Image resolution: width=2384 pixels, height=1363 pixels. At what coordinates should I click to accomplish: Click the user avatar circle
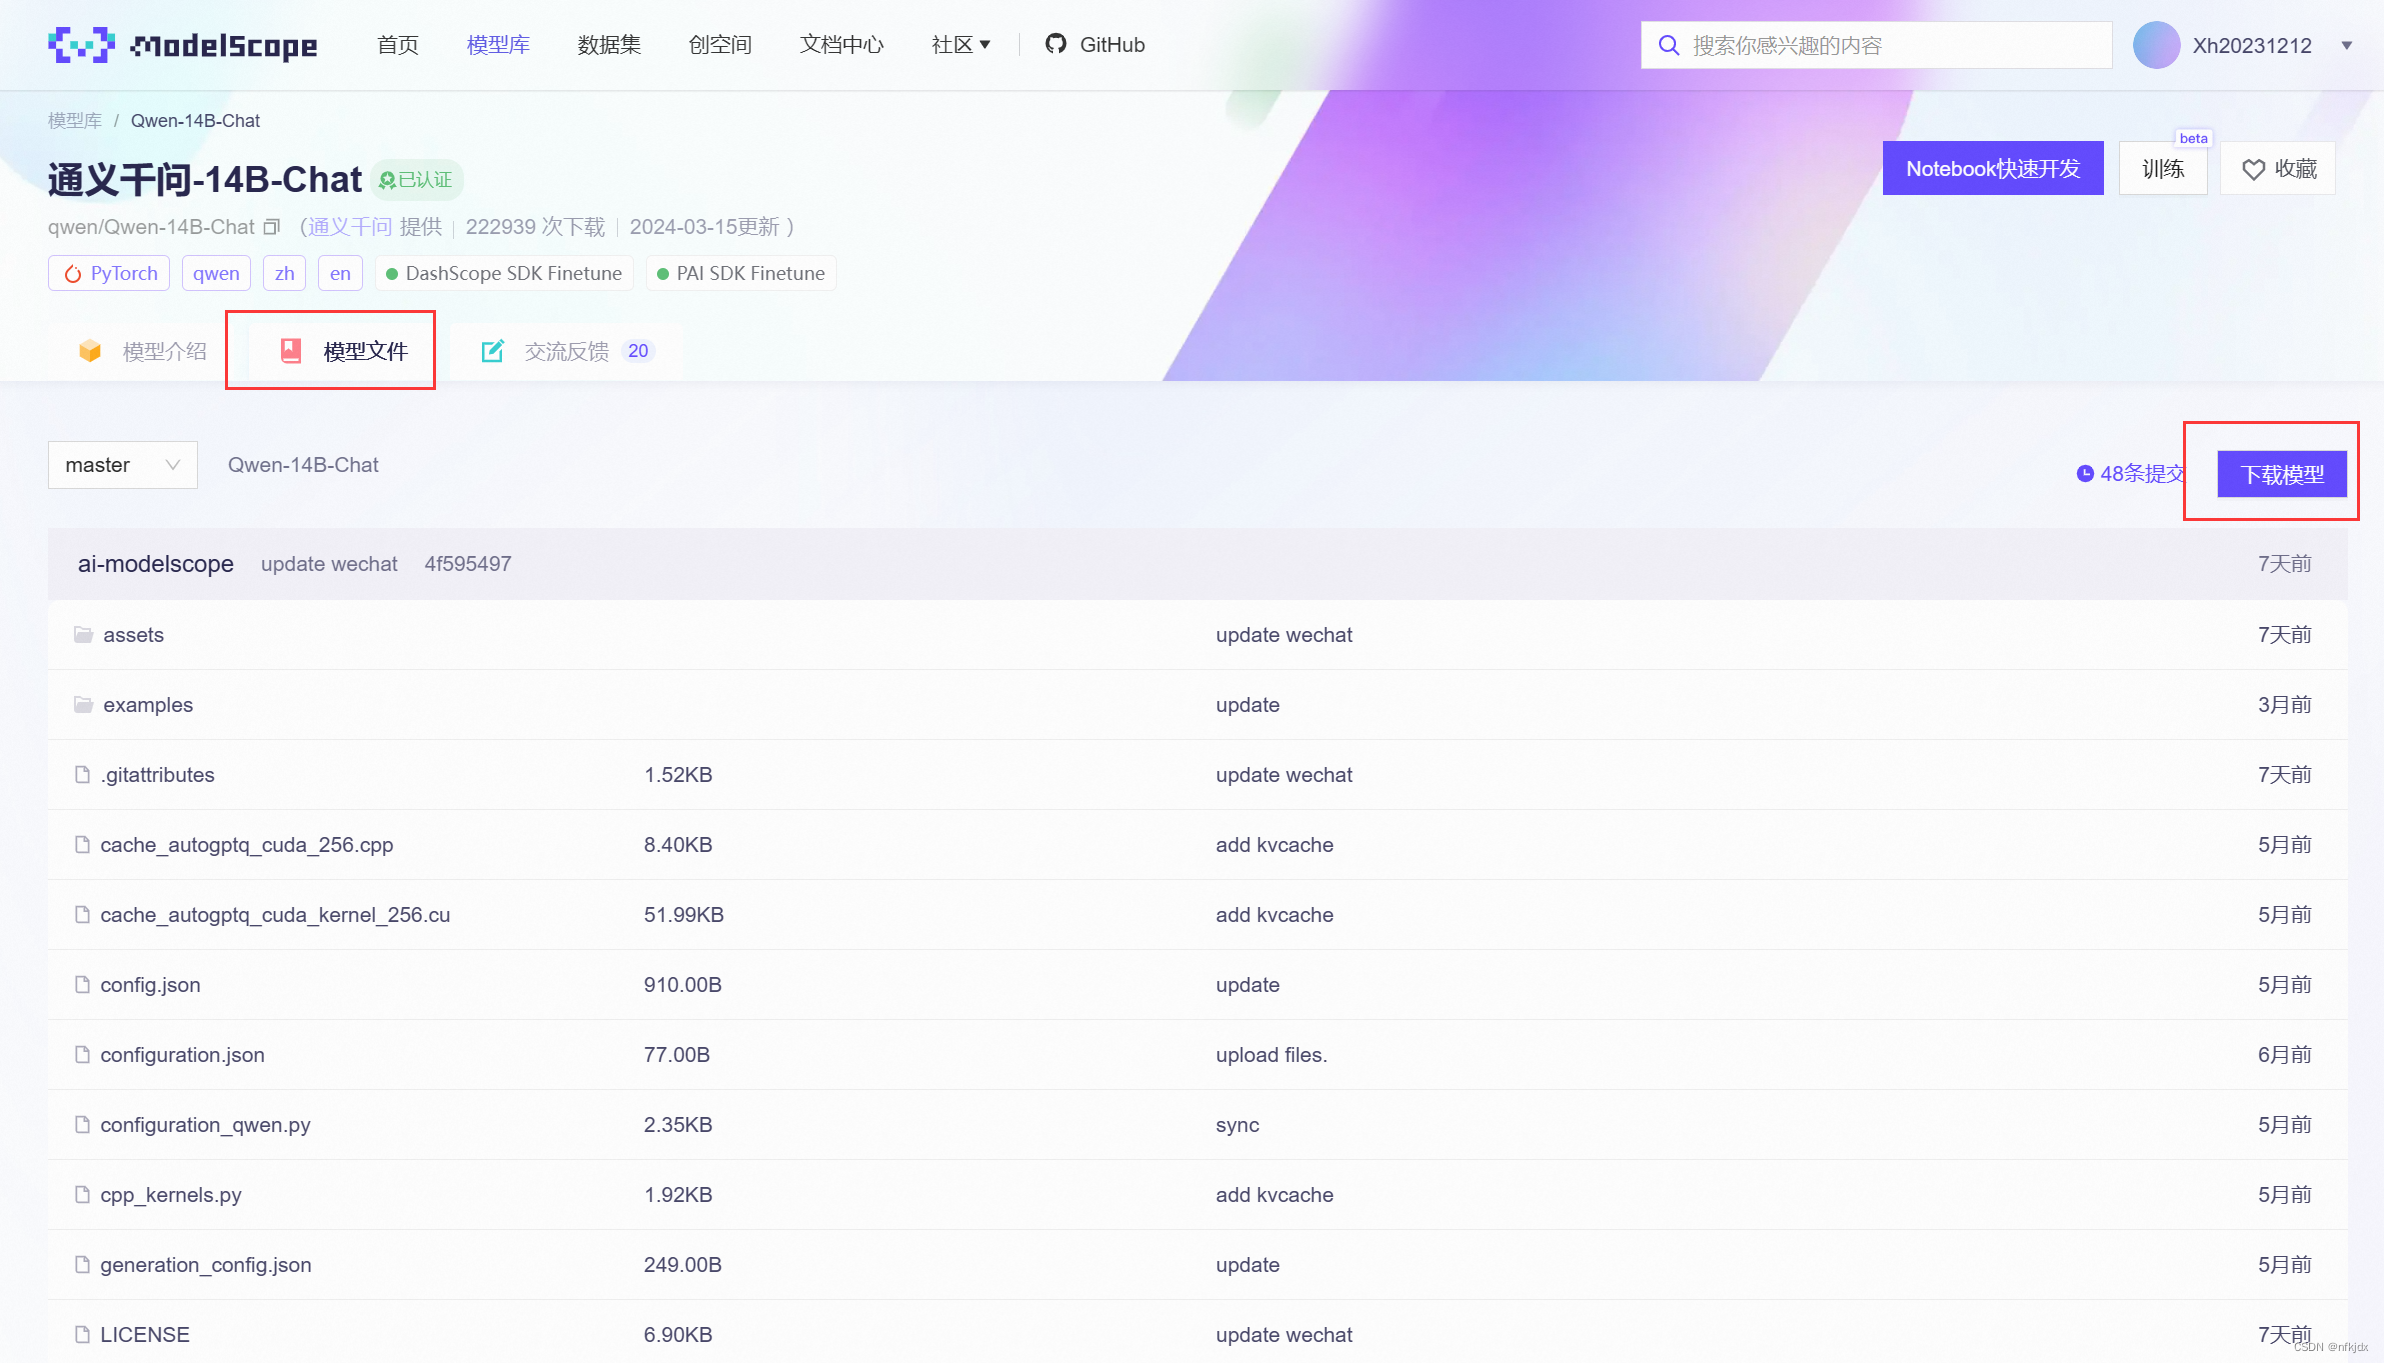click(x=2156, y=45)
